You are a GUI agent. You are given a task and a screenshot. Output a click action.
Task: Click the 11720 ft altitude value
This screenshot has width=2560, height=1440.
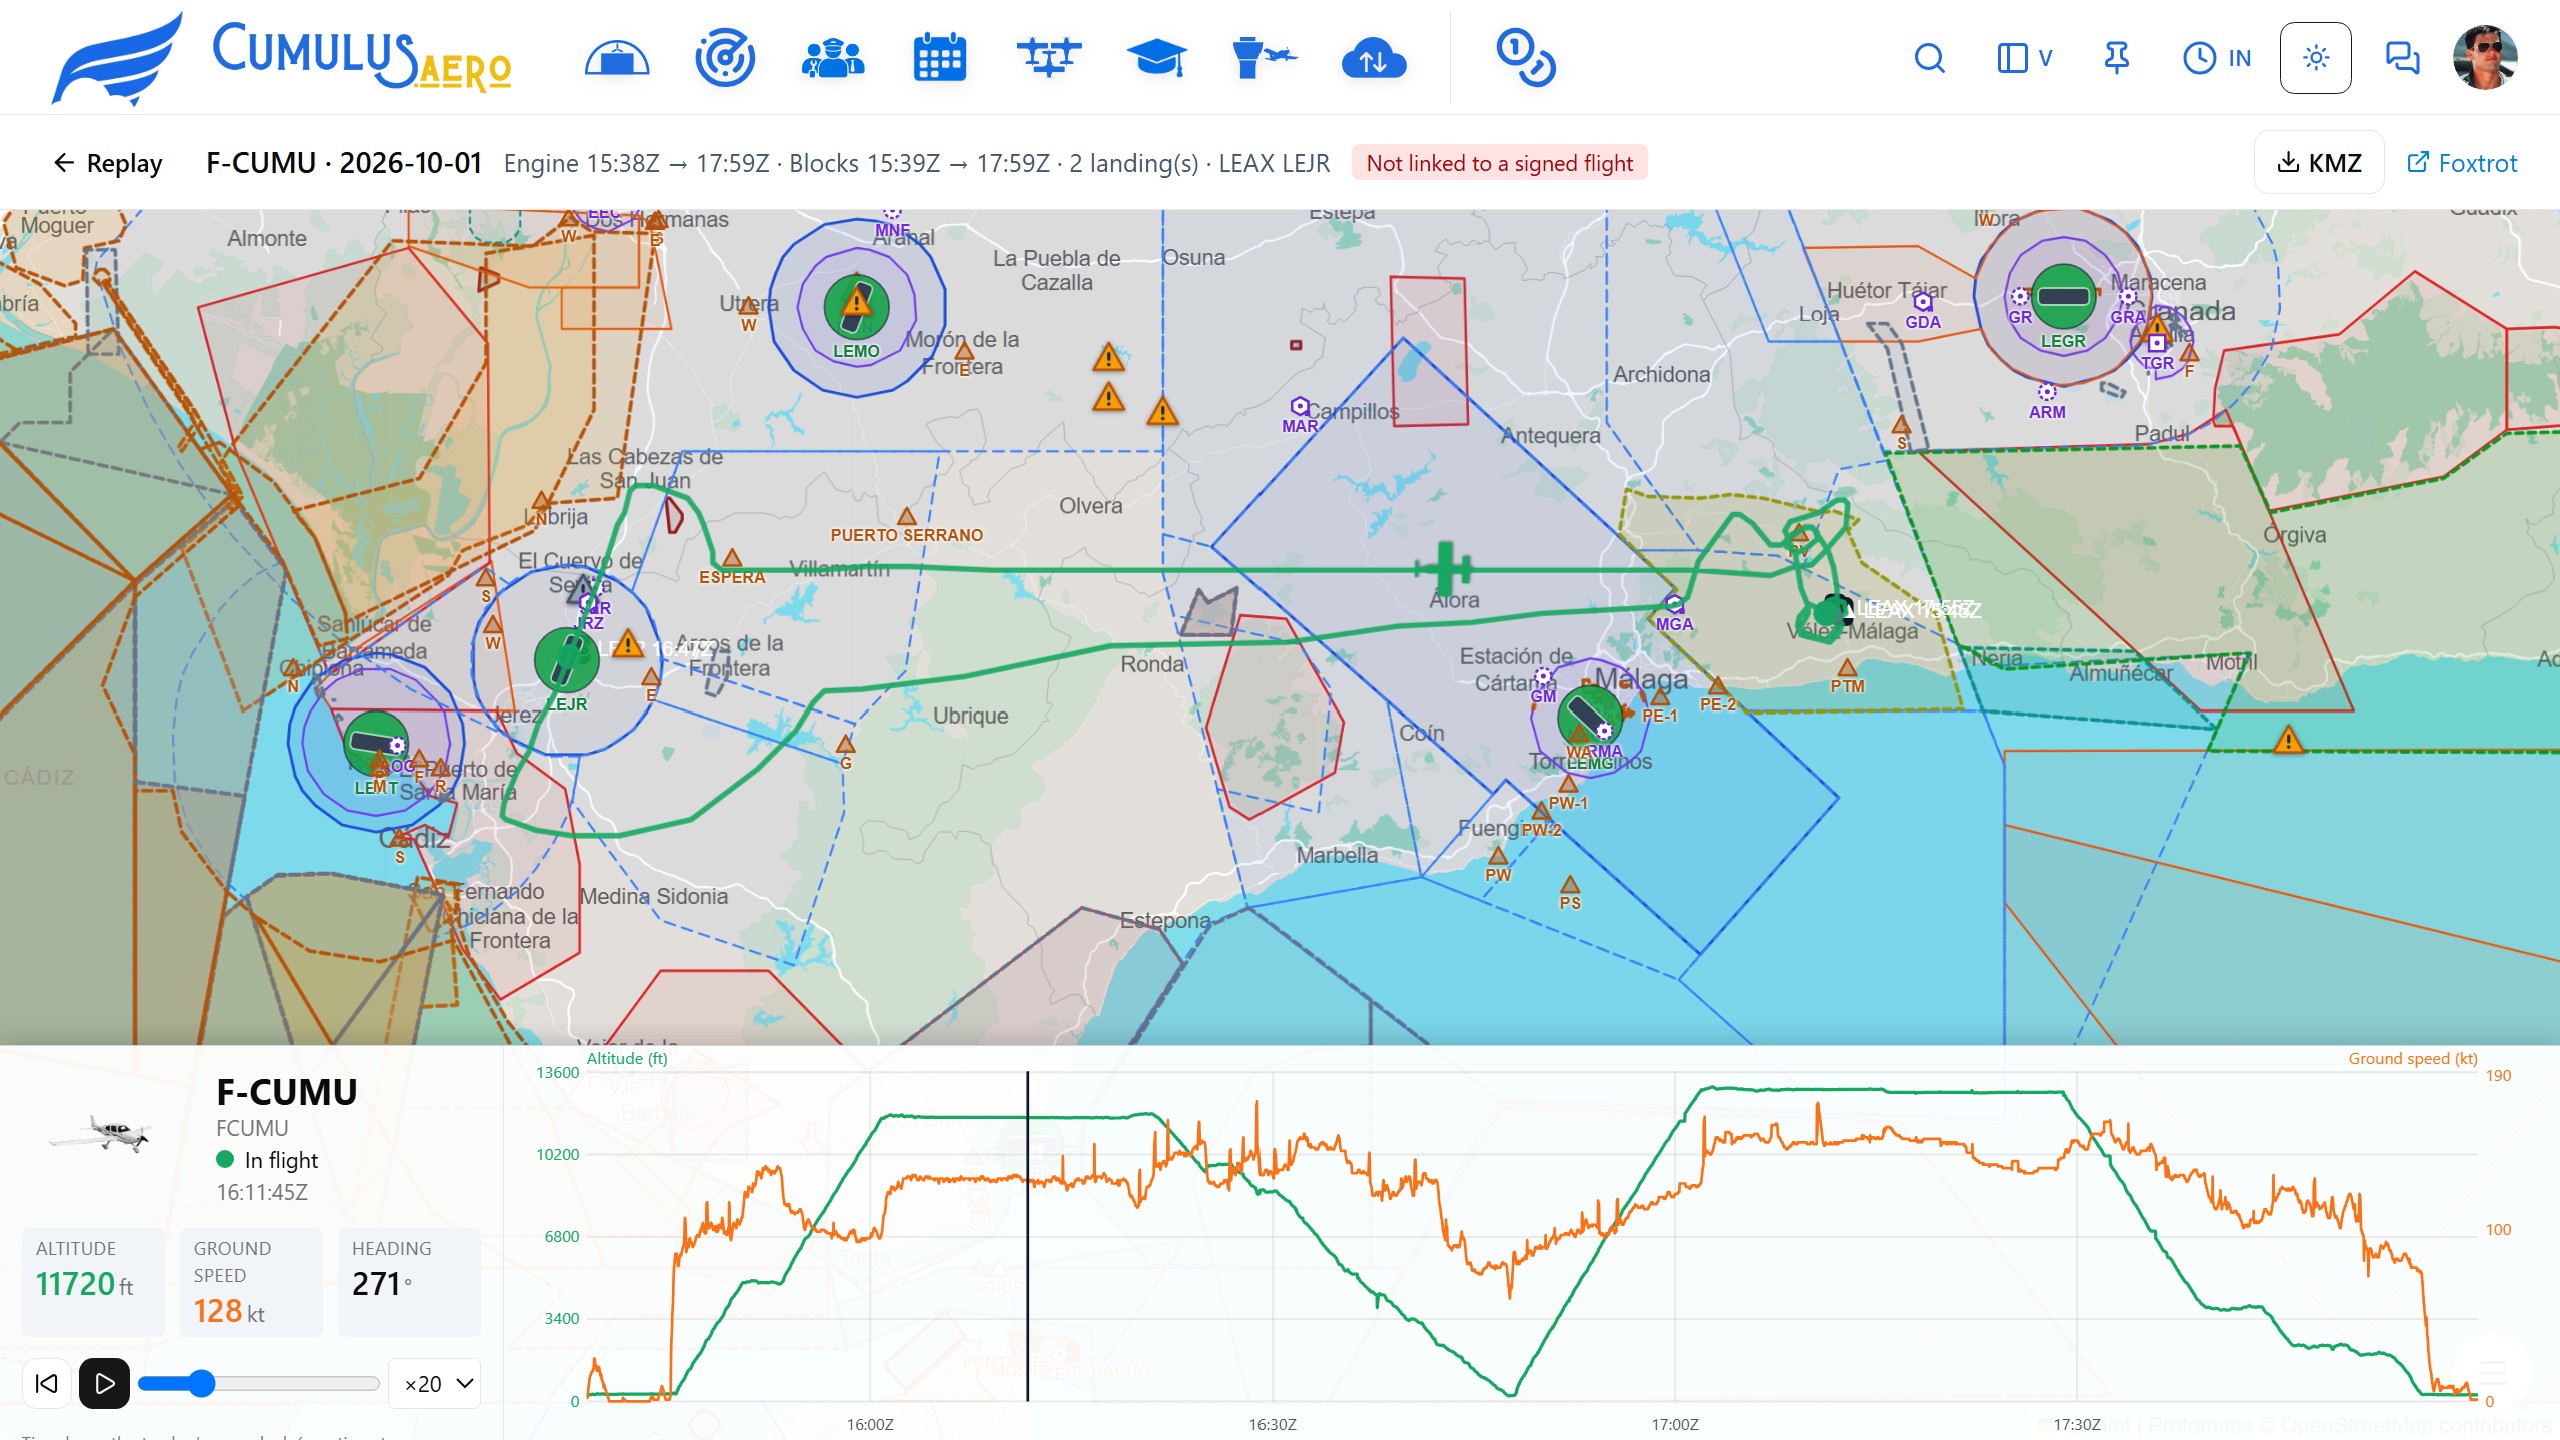pos(84,1284)
